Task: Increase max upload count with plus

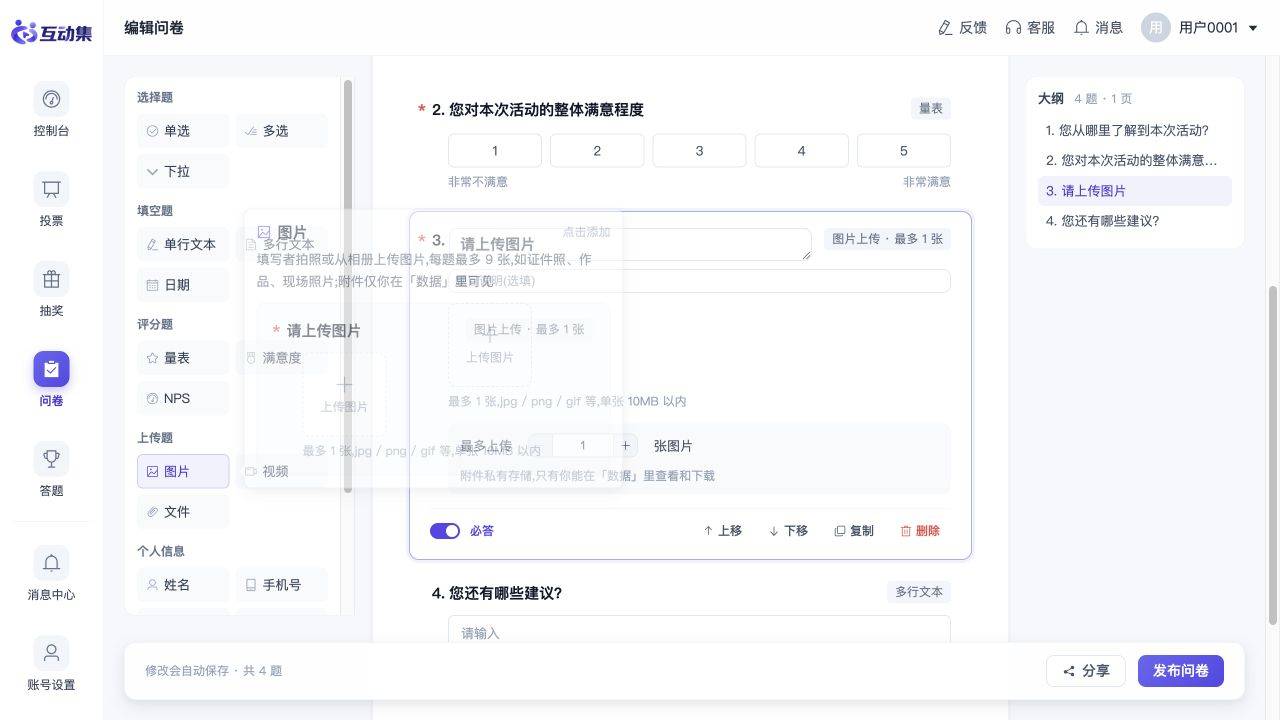Action: click(x=626, y=446)
